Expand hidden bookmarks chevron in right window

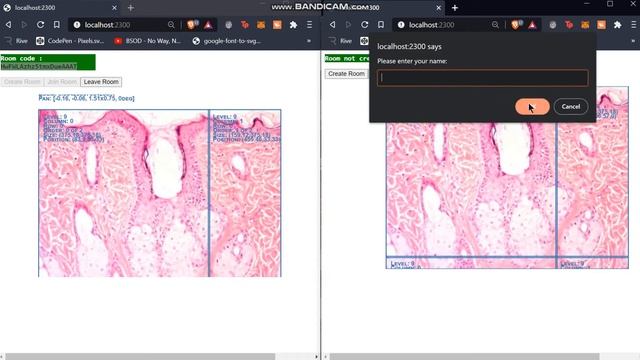[633, 41]
